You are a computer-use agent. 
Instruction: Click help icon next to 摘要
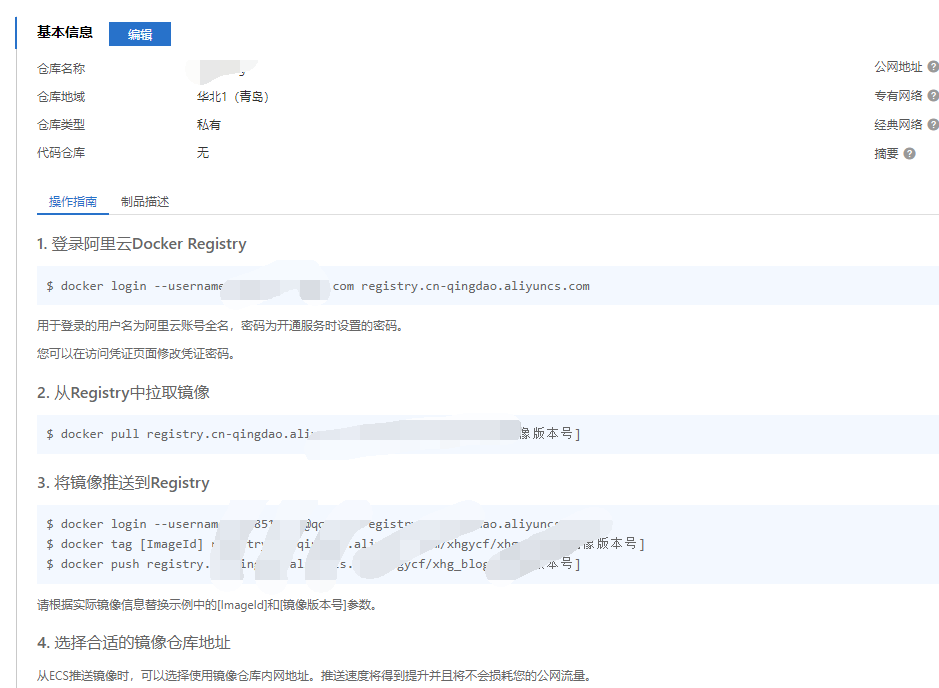909,154
